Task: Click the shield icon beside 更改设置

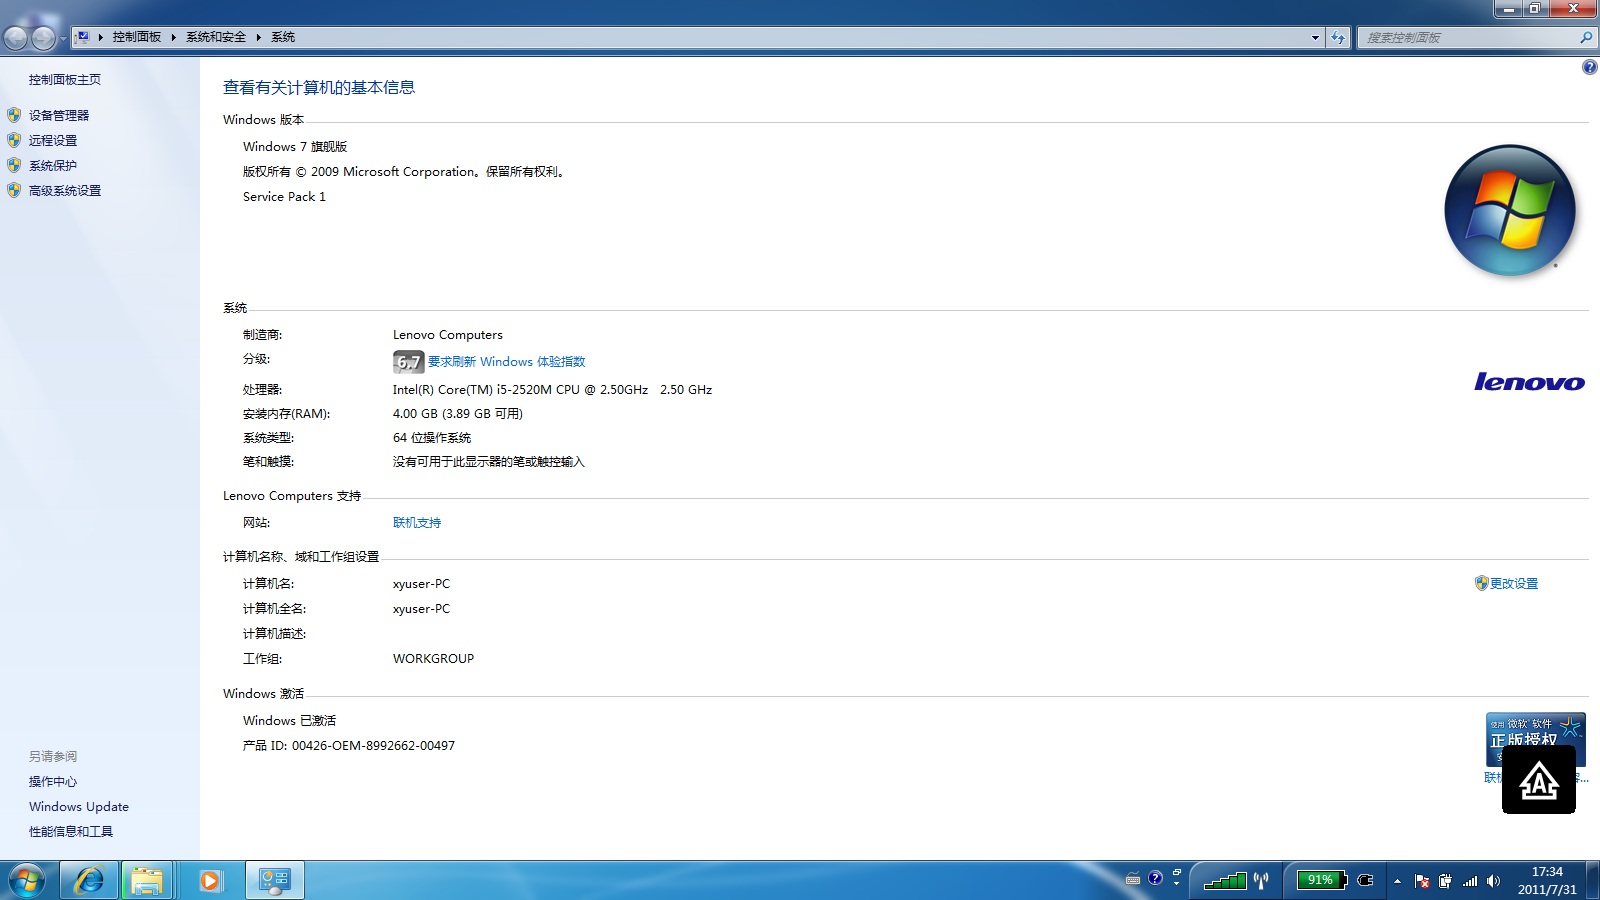Action: click(x=1482, y=583)
